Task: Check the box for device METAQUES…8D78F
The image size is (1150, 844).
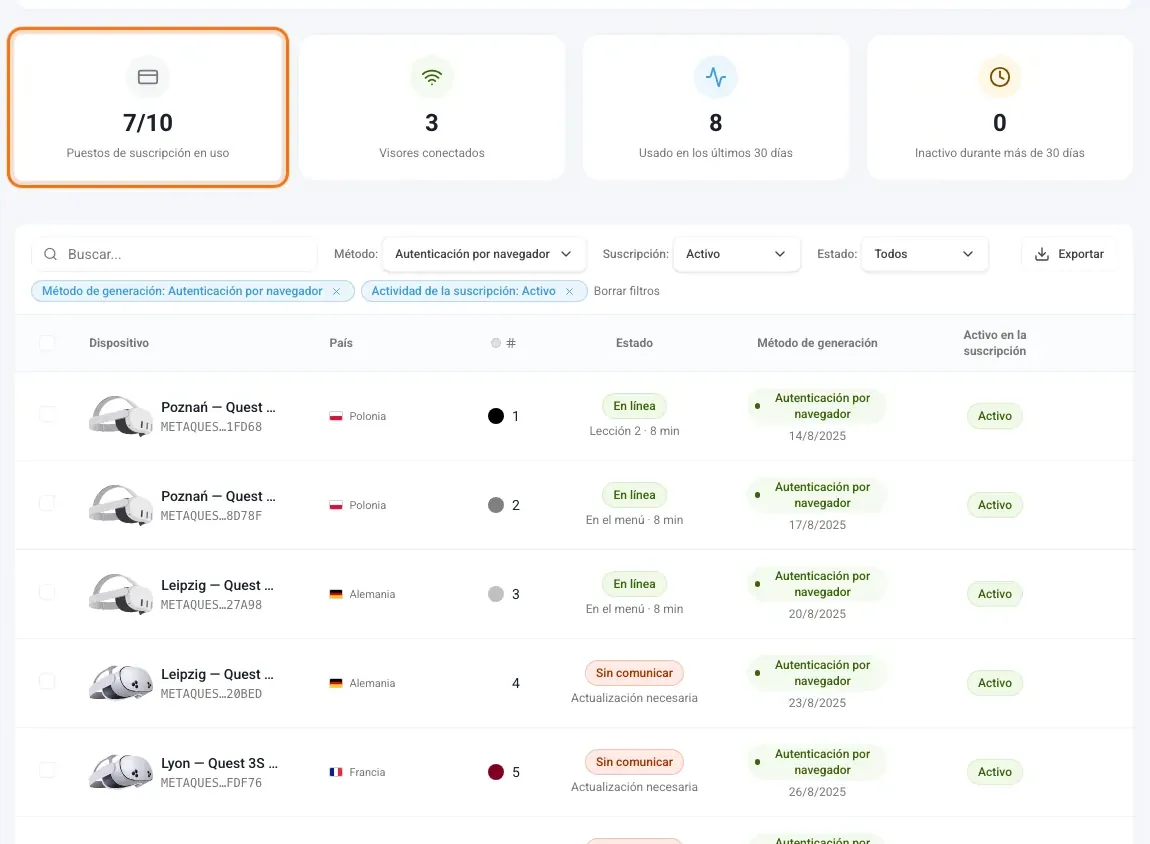Action: (47, 503)
